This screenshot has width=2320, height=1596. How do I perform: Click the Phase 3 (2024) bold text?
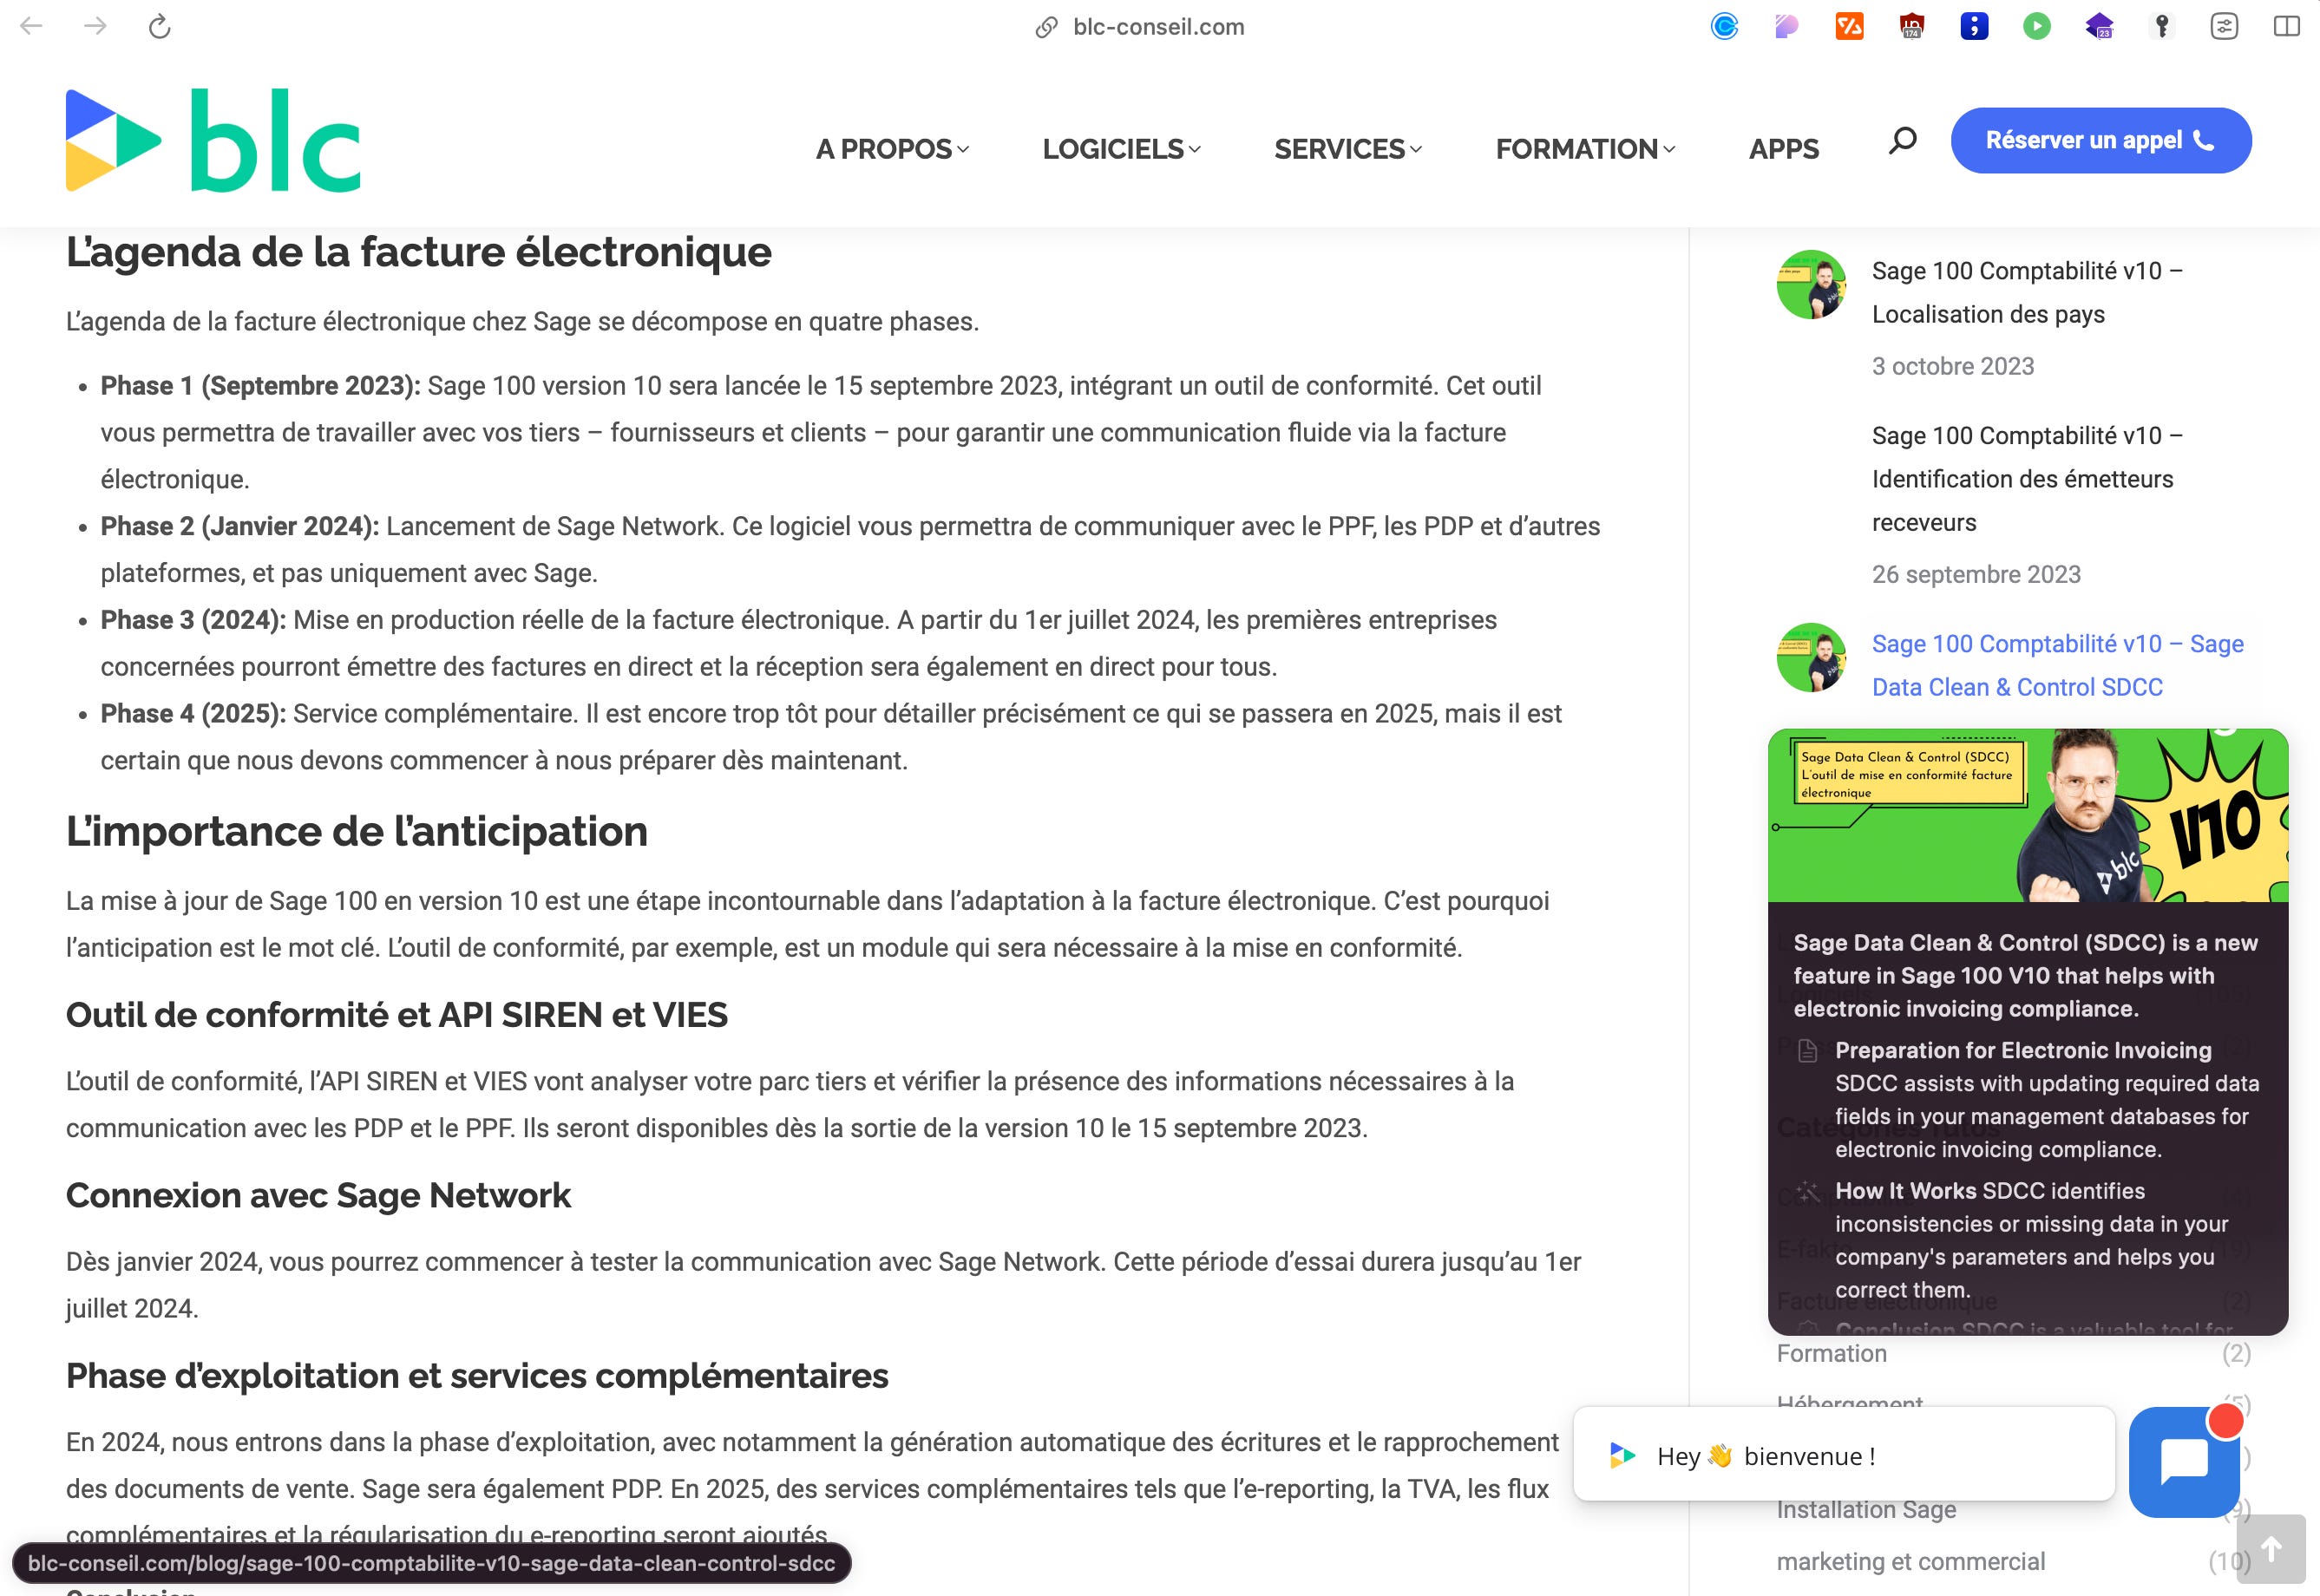193,620
